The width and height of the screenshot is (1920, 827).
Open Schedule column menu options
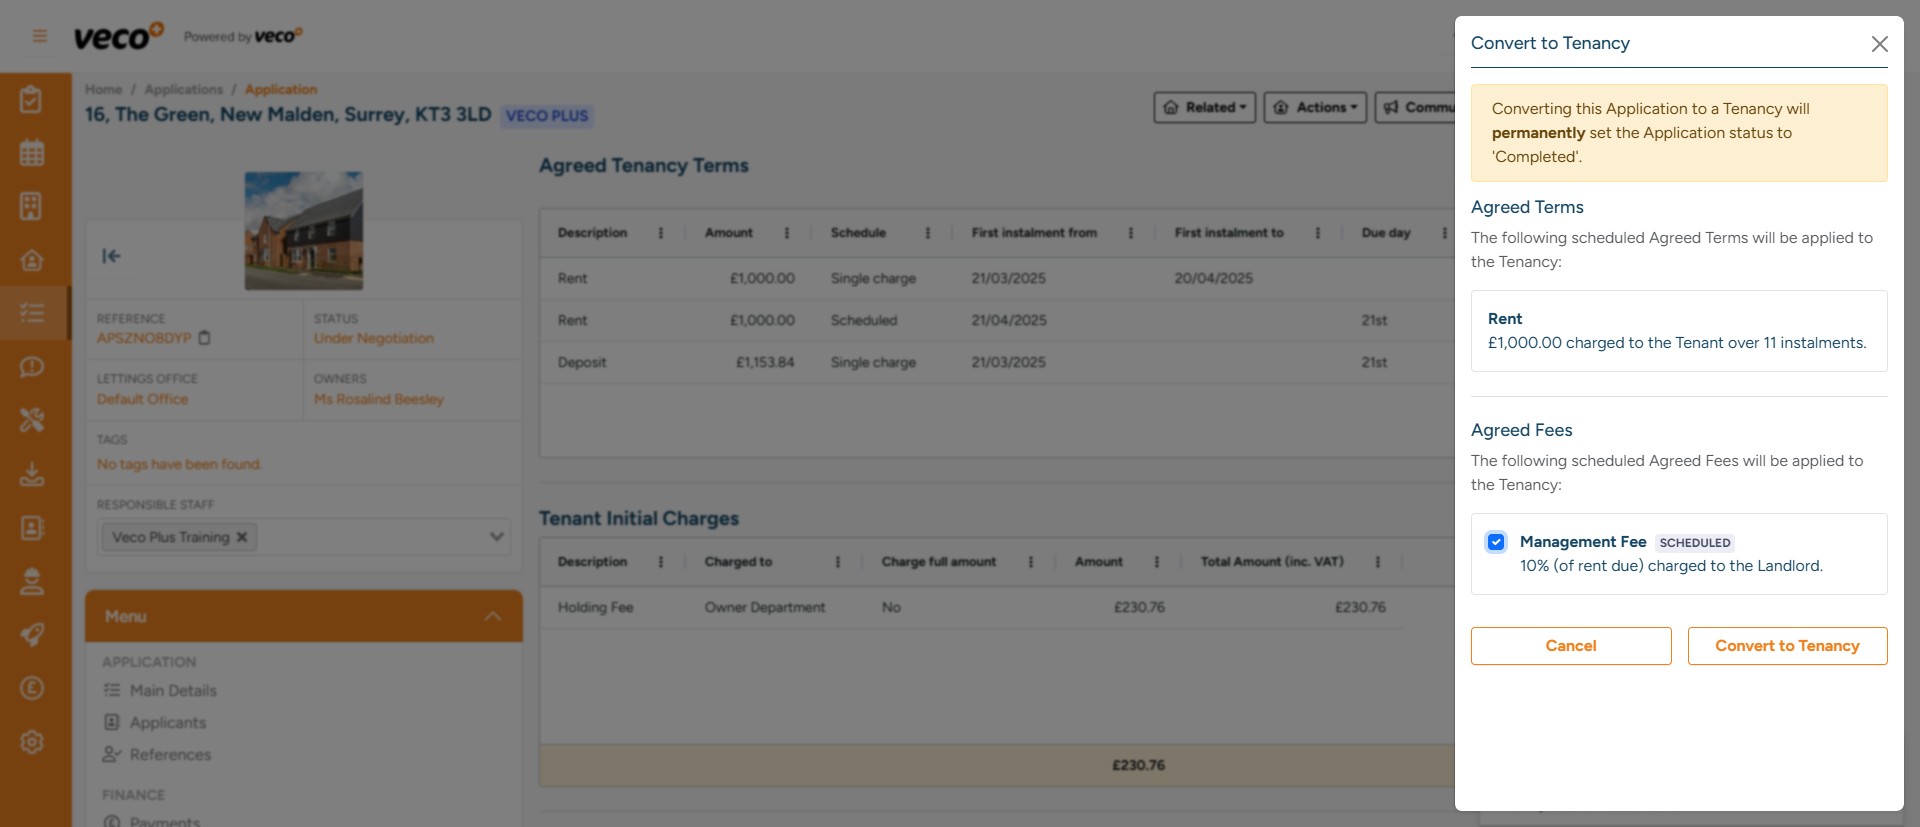928,233
